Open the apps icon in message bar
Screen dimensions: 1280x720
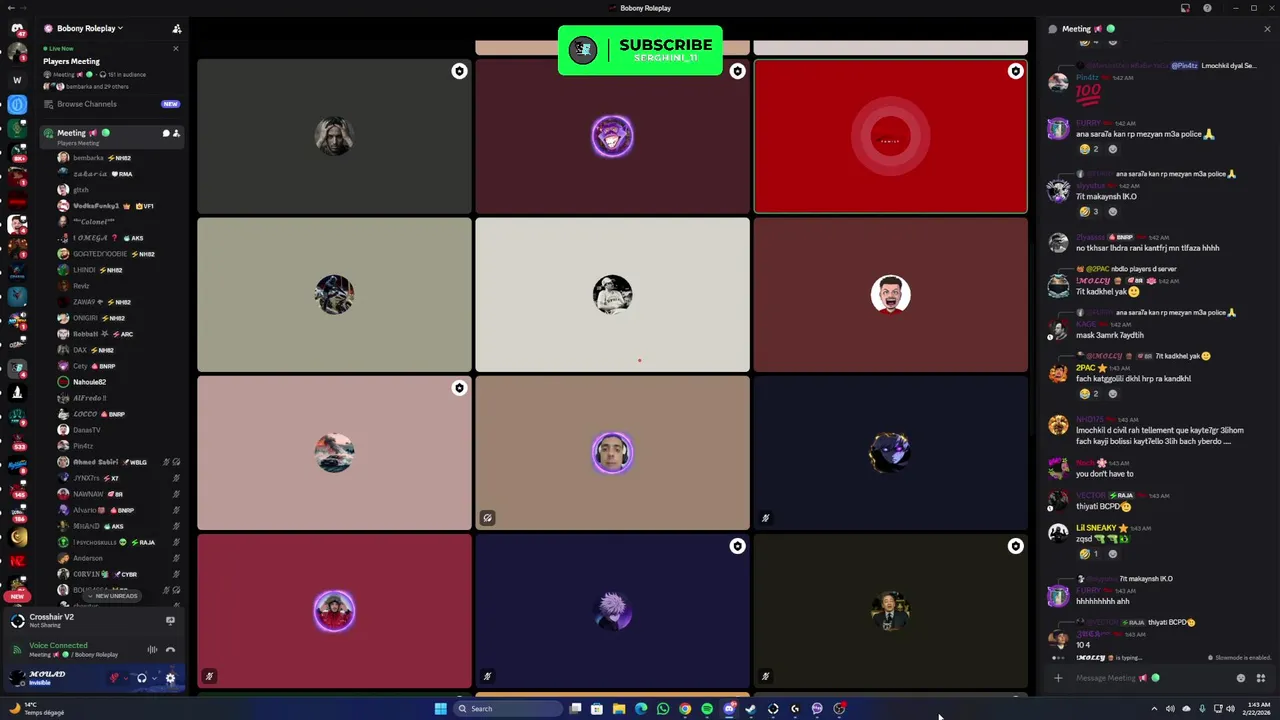point(1260,678)
